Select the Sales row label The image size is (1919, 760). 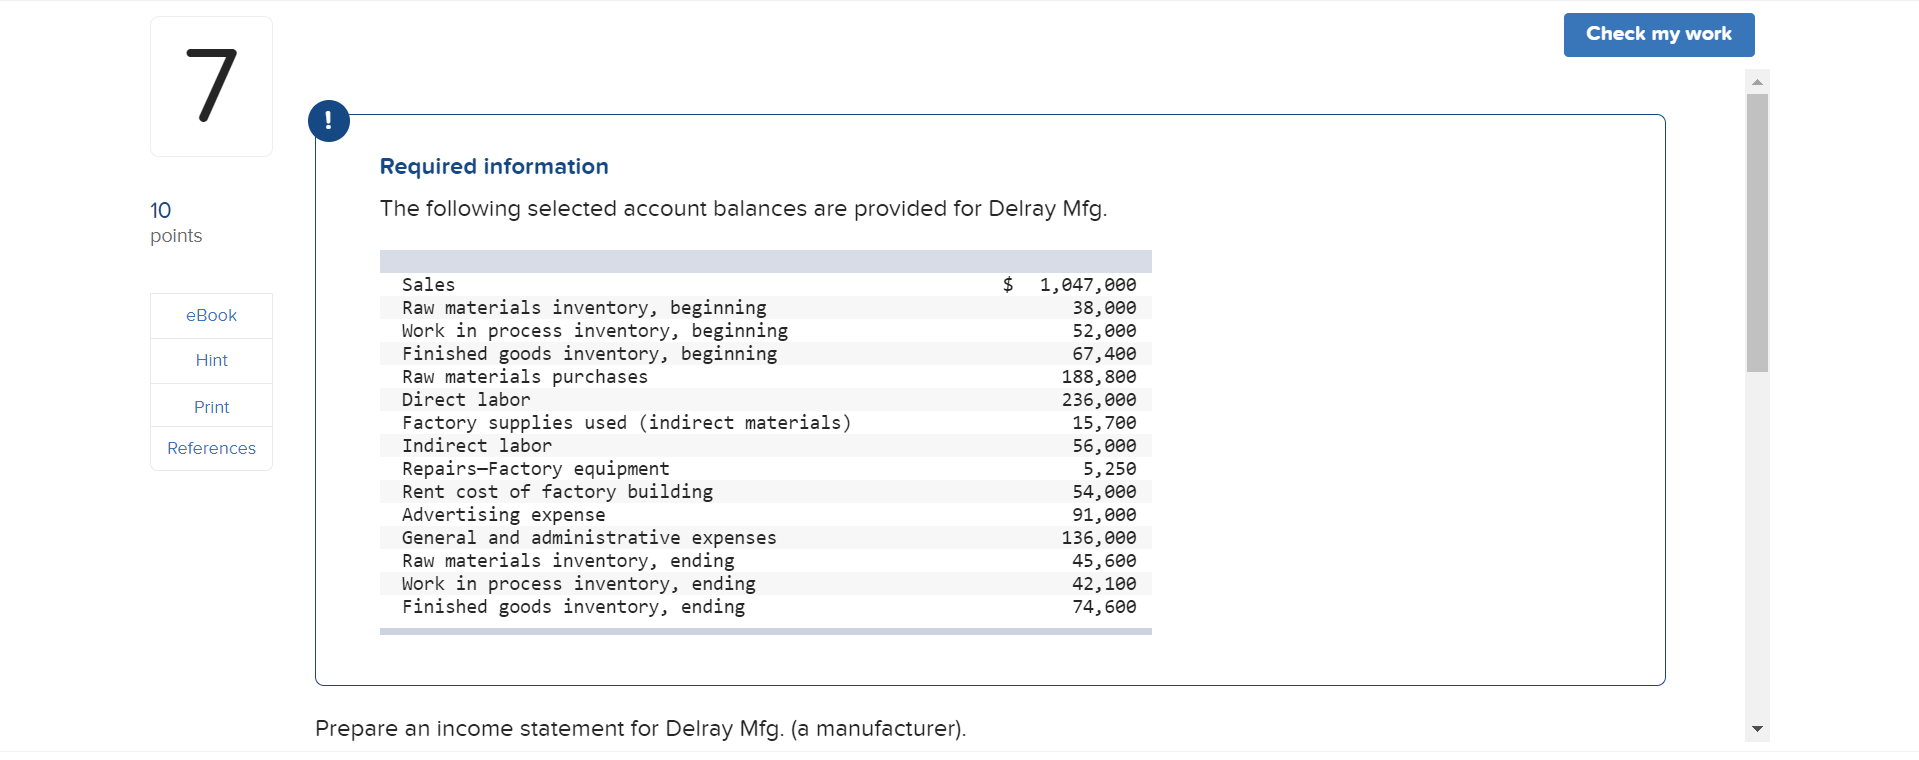point(428,285)
